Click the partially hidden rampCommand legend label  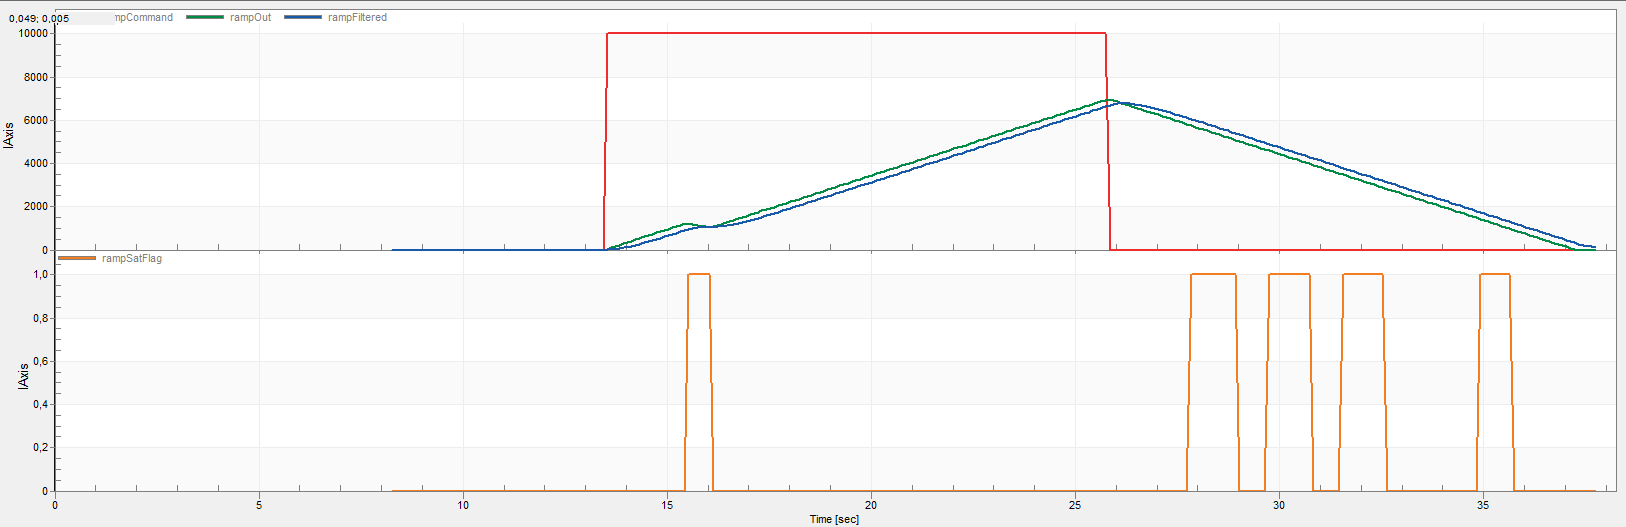coord(143,17)
